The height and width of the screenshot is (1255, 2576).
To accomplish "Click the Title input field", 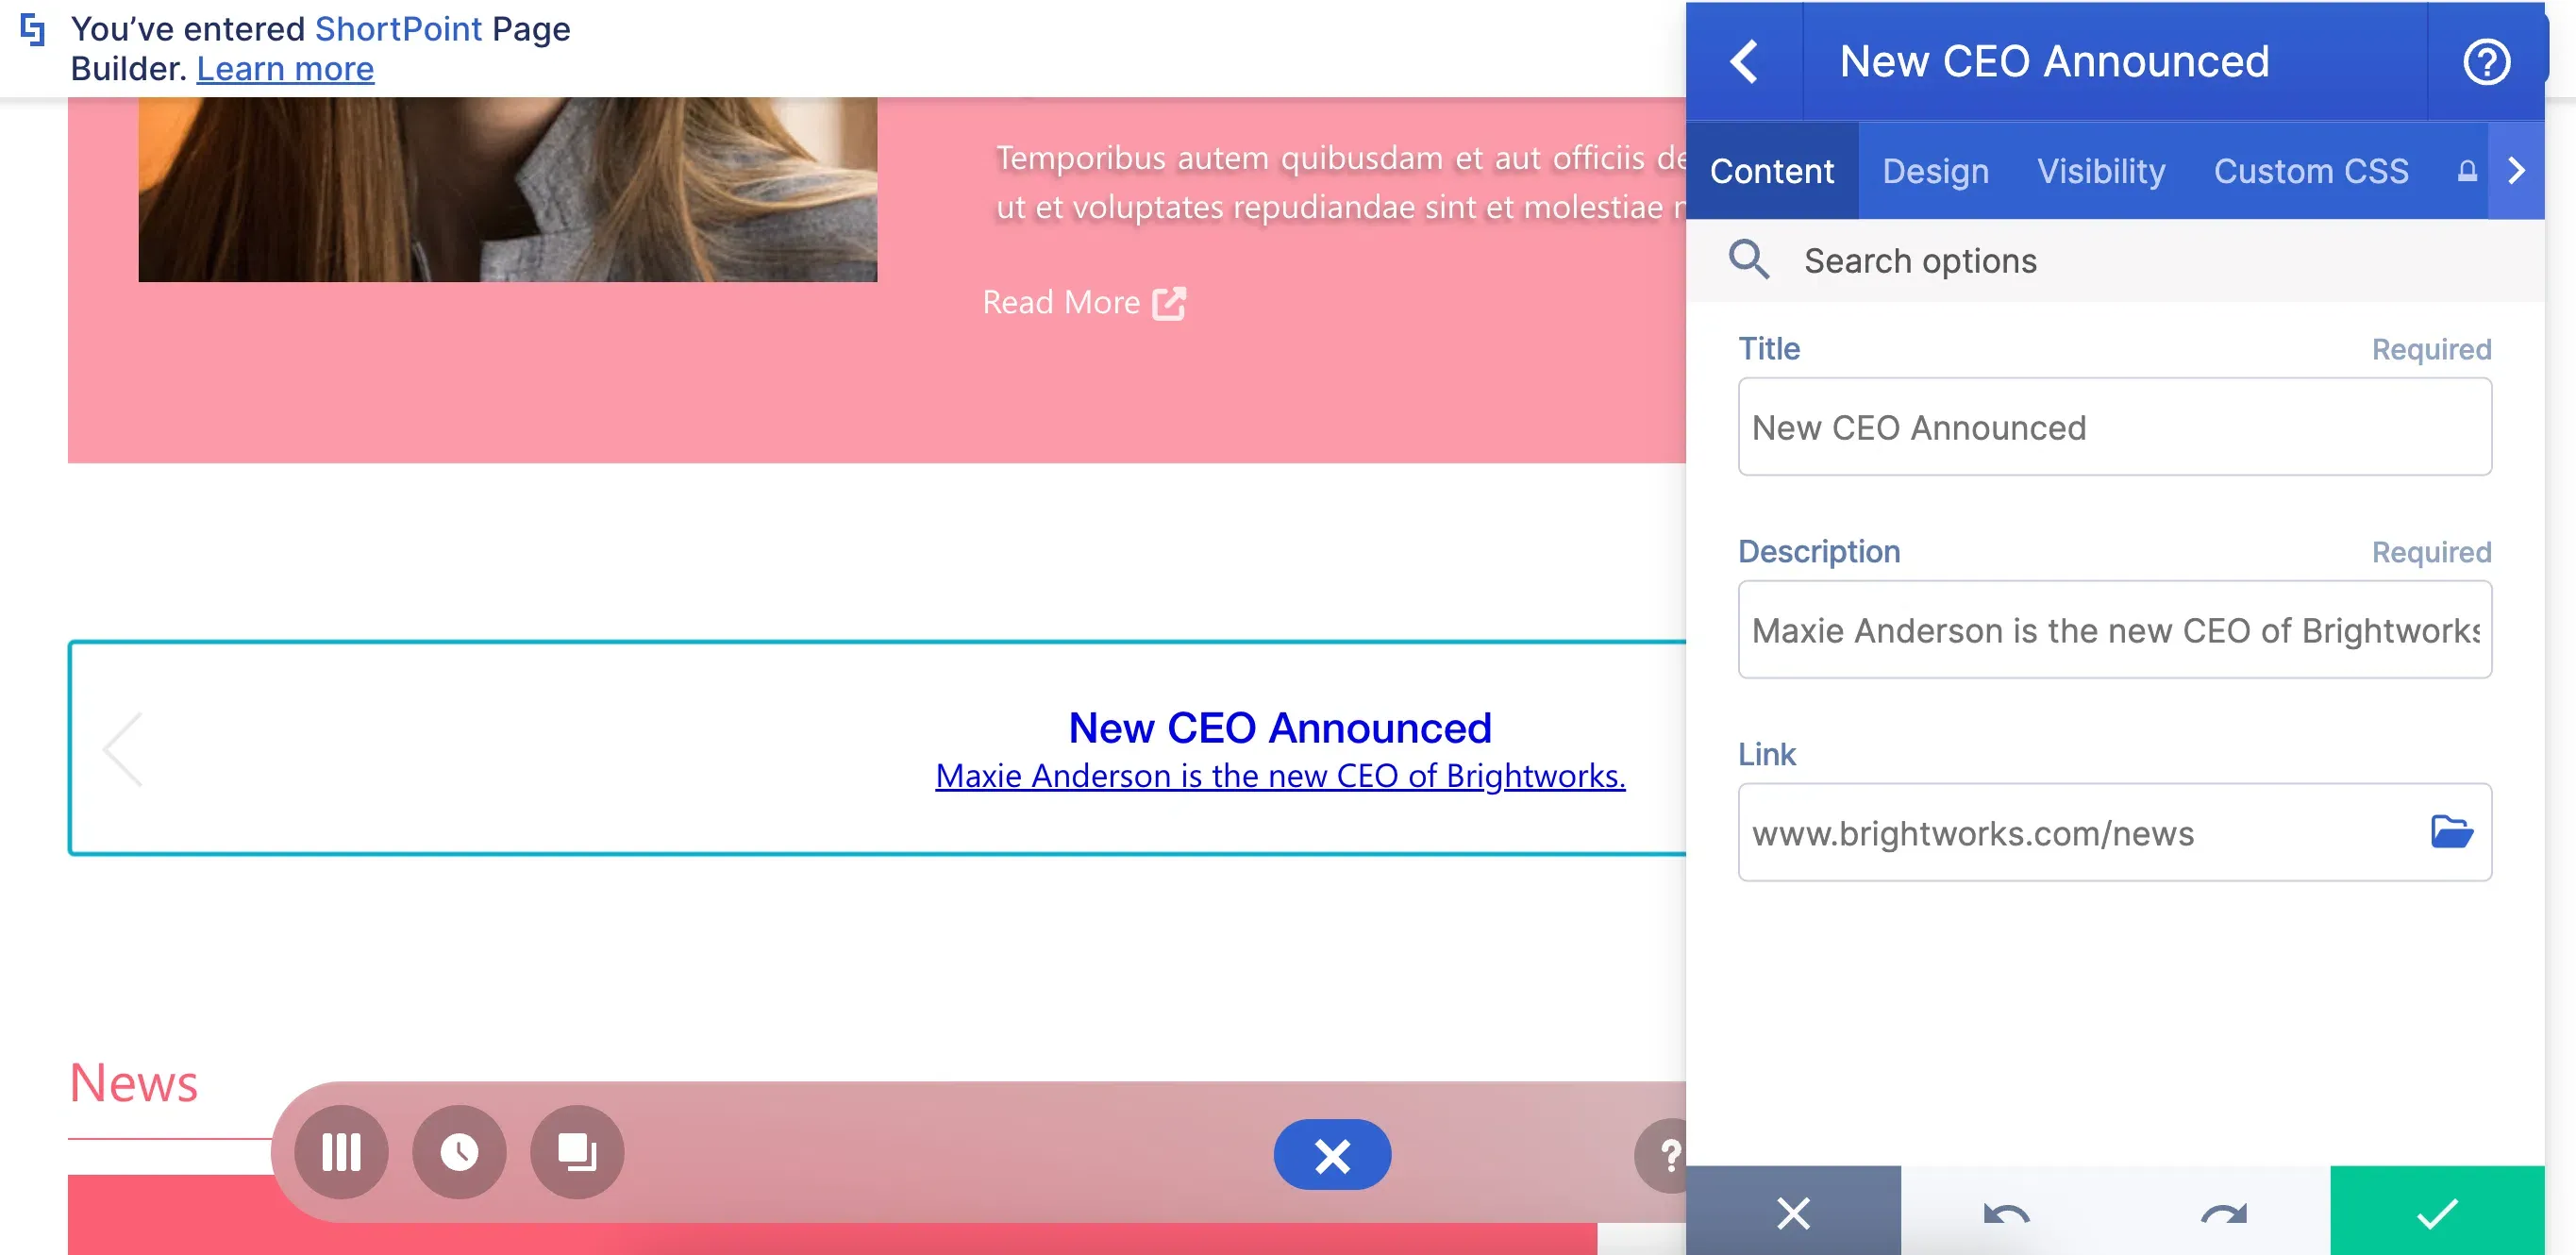I will click(x=2114, y=427).
